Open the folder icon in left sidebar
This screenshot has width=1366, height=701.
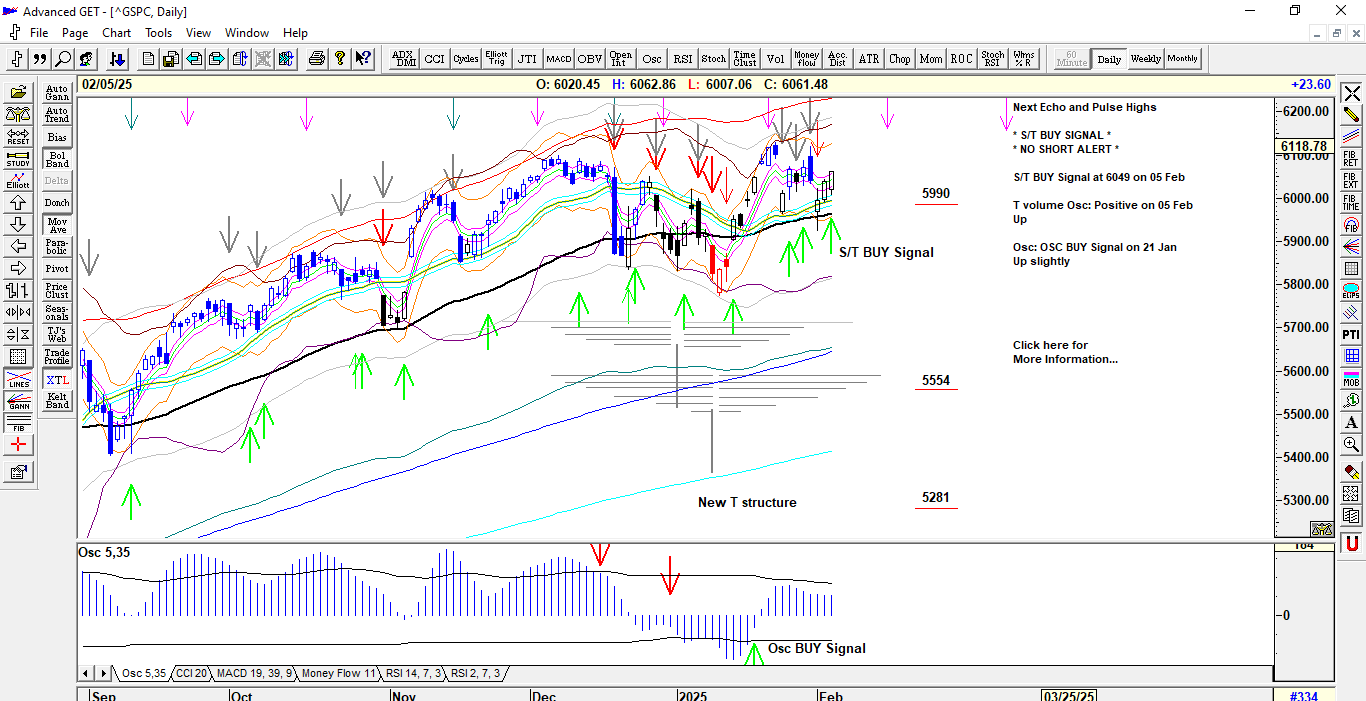pos(18,93)
